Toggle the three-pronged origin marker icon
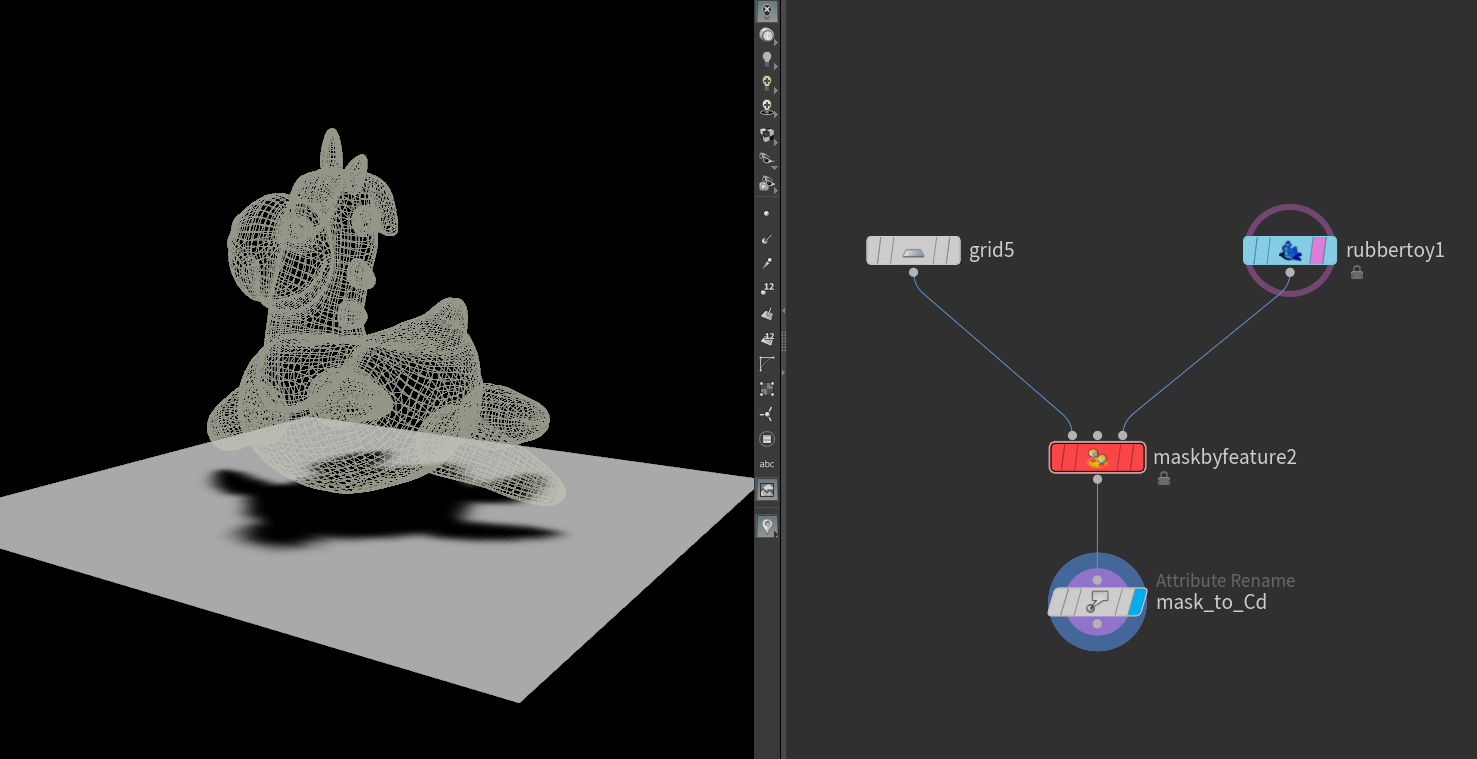 tap(767, 414)
